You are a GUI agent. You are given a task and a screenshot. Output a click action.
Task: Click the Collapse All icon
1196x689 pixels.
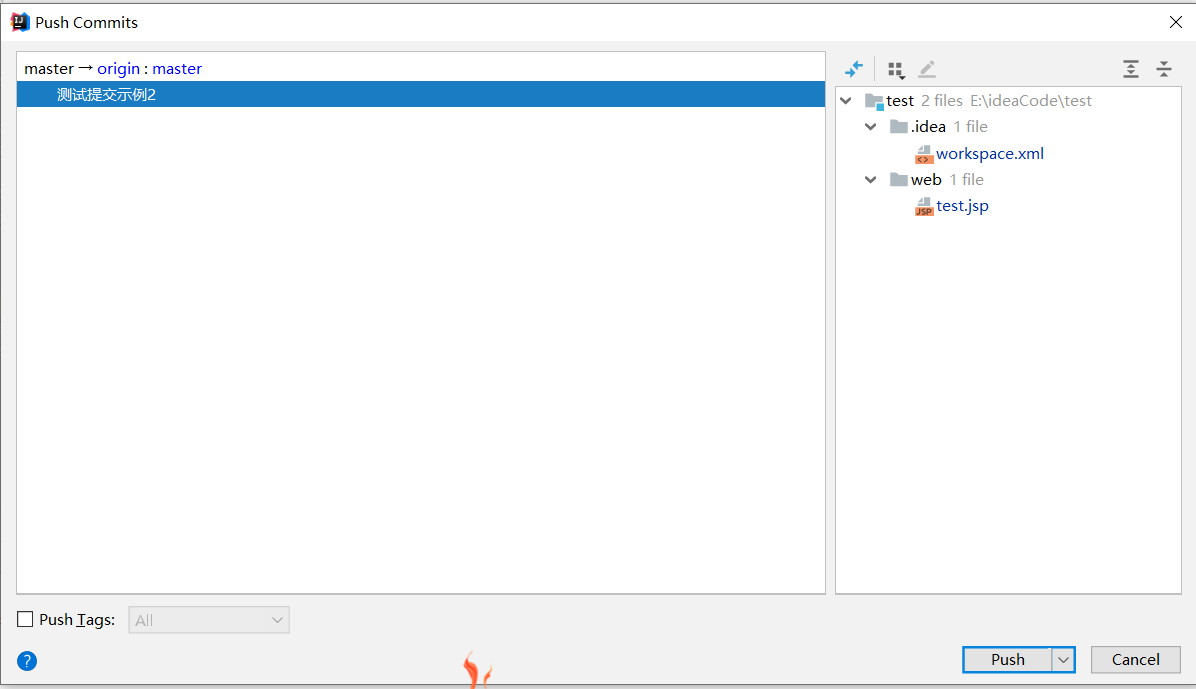(x=1163, y=69)
